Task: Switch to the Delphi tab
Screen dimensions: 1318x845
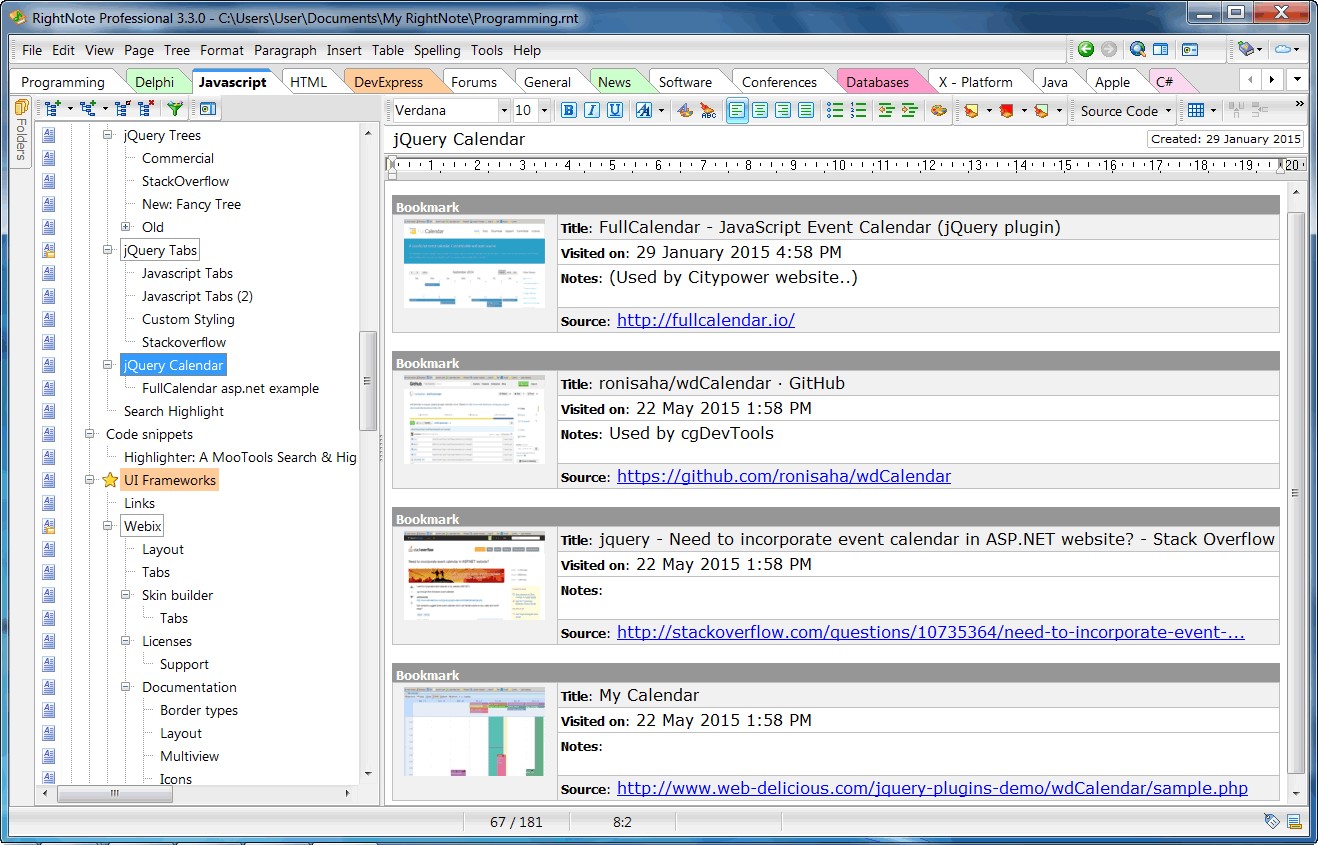Action: tap(154, 82)
